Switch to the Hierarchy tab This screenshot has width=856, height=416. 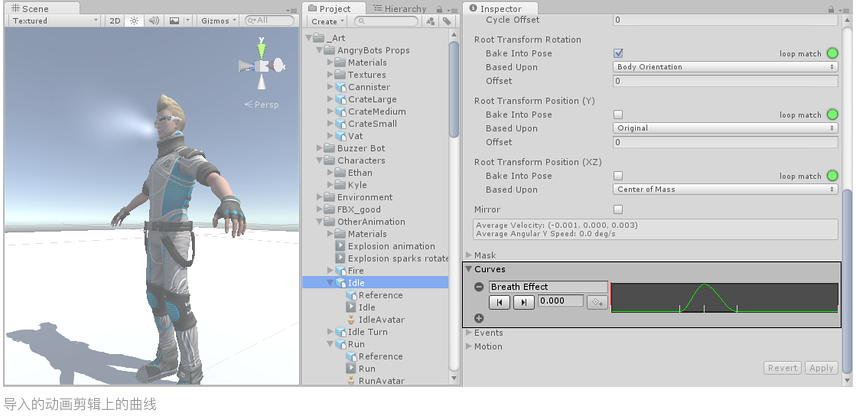pos(400,9)
